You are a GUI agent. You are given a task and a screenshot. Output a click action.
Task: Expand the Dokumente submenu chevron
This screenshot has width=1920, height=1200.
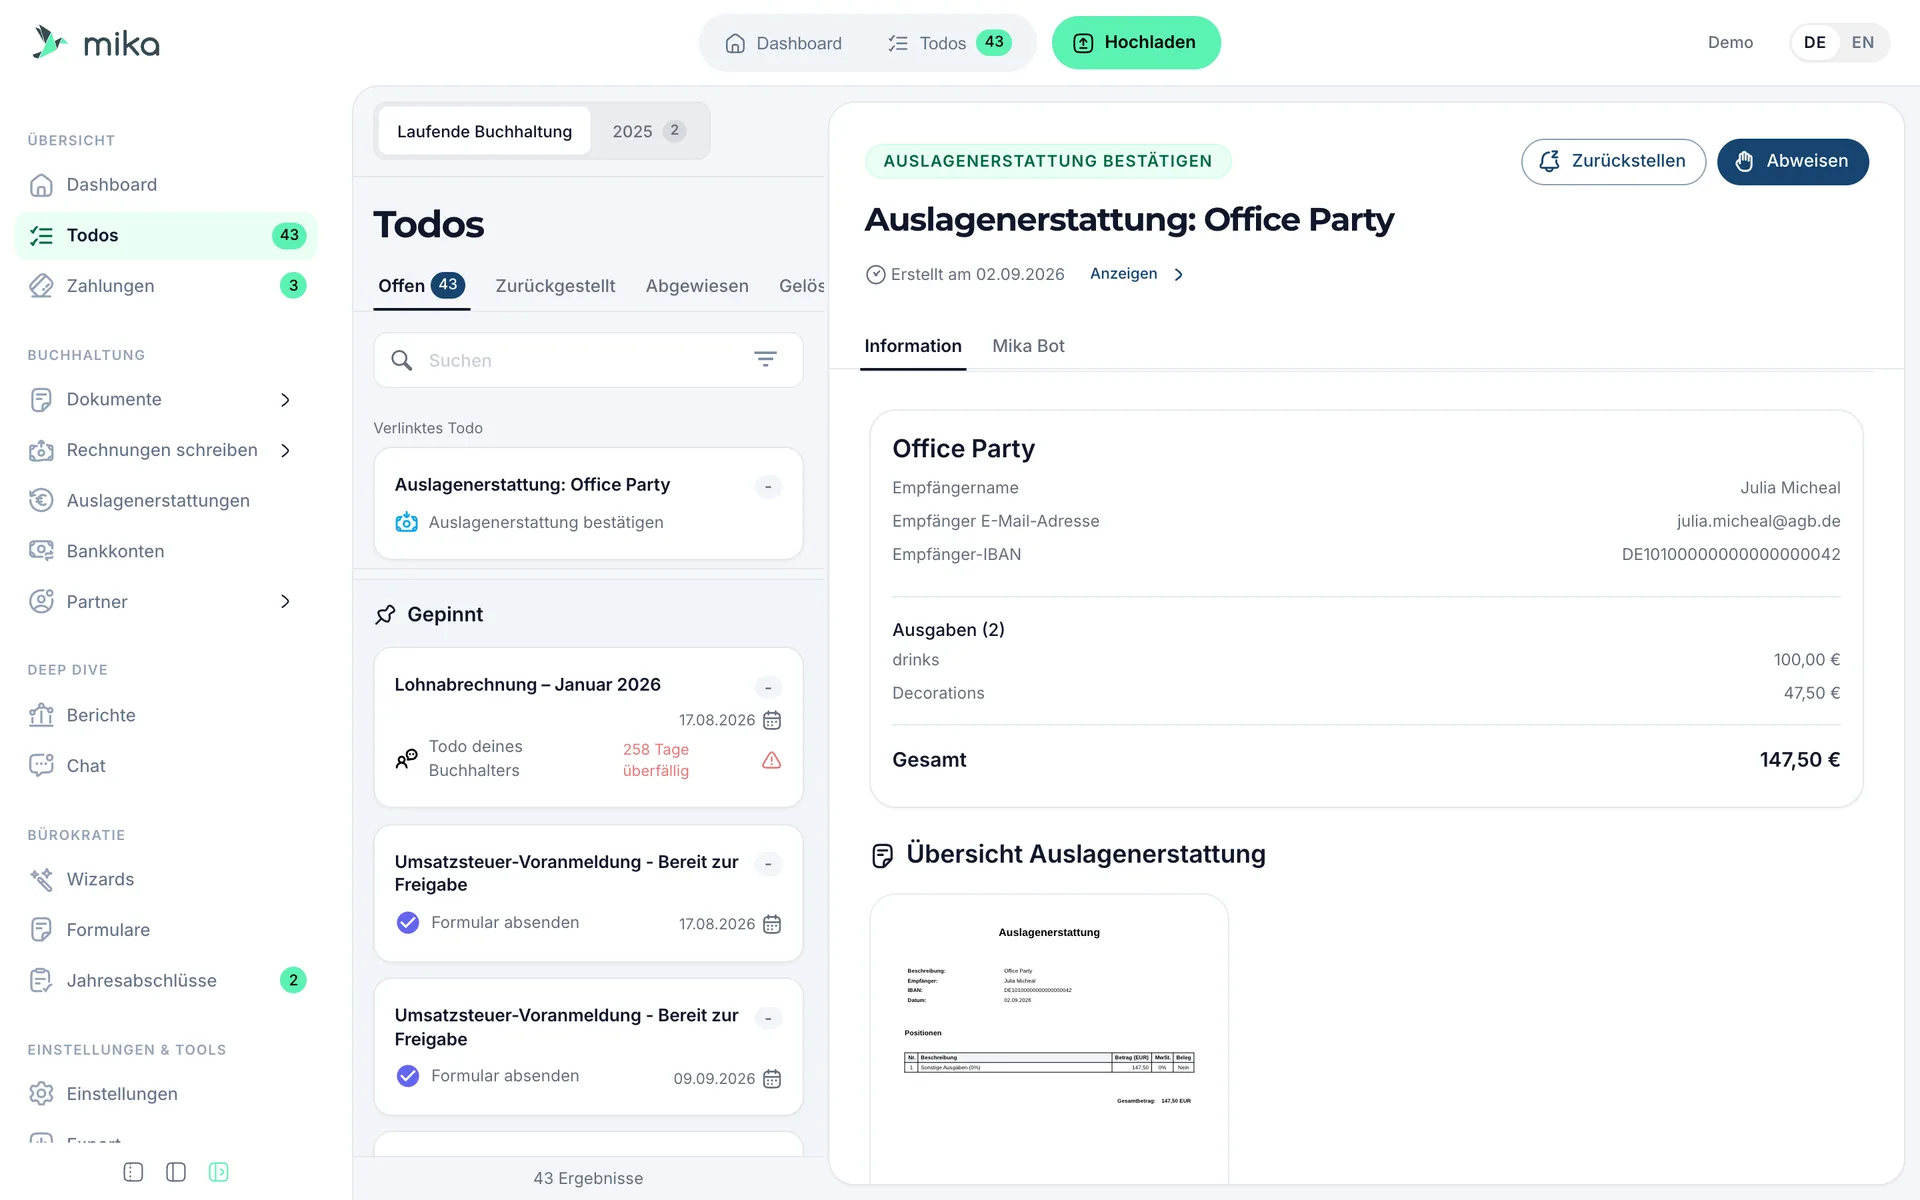pyautogui.click(x=285, y=400)
